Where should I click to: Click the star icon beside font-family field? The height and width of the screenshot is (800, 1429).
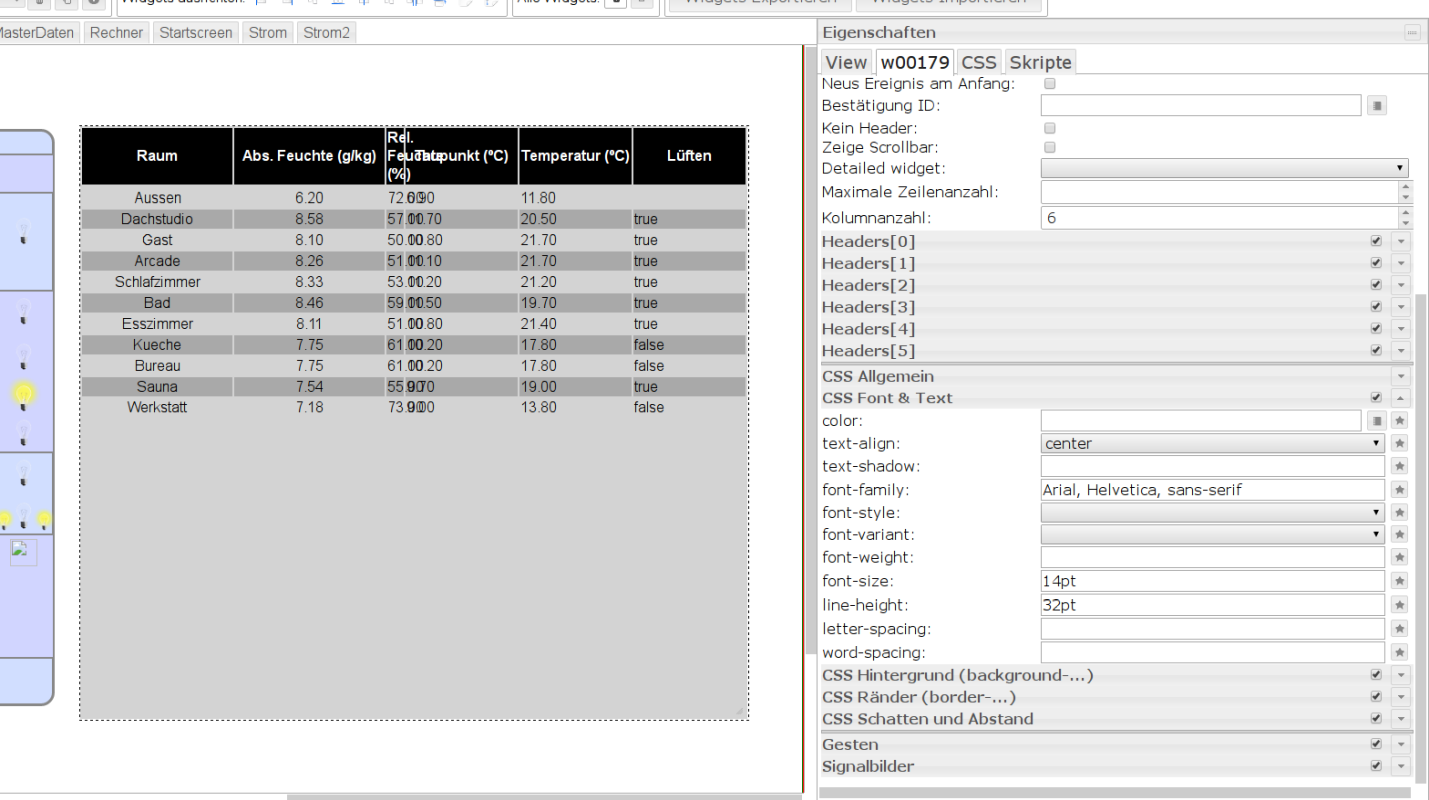(x=1400, y=490)
